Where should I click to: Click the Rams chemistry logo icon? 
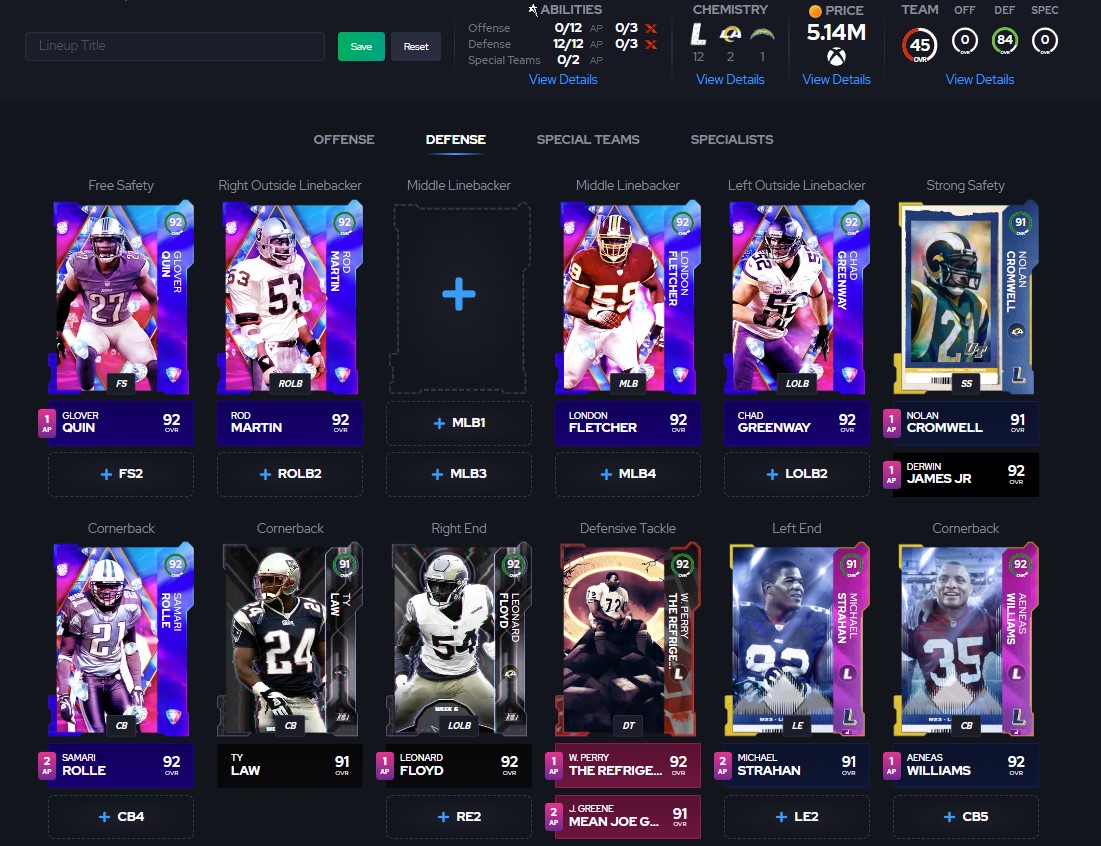[x=730, y=34]
